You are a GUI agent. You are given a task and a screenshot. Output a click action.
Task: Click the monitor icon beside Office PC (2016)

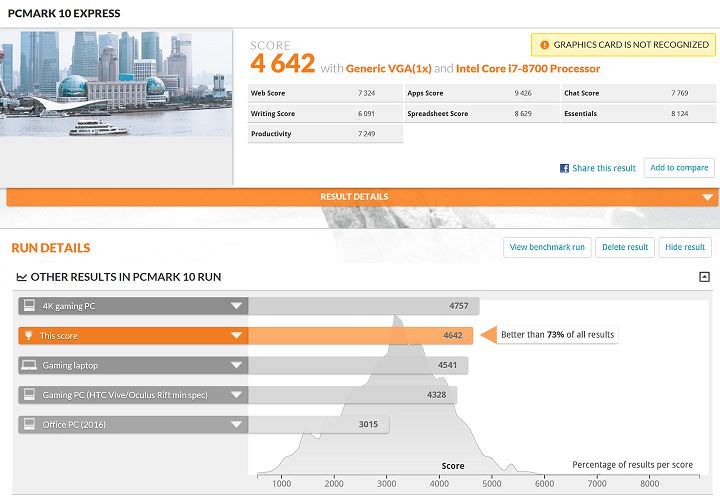click(x=29, y=424)
